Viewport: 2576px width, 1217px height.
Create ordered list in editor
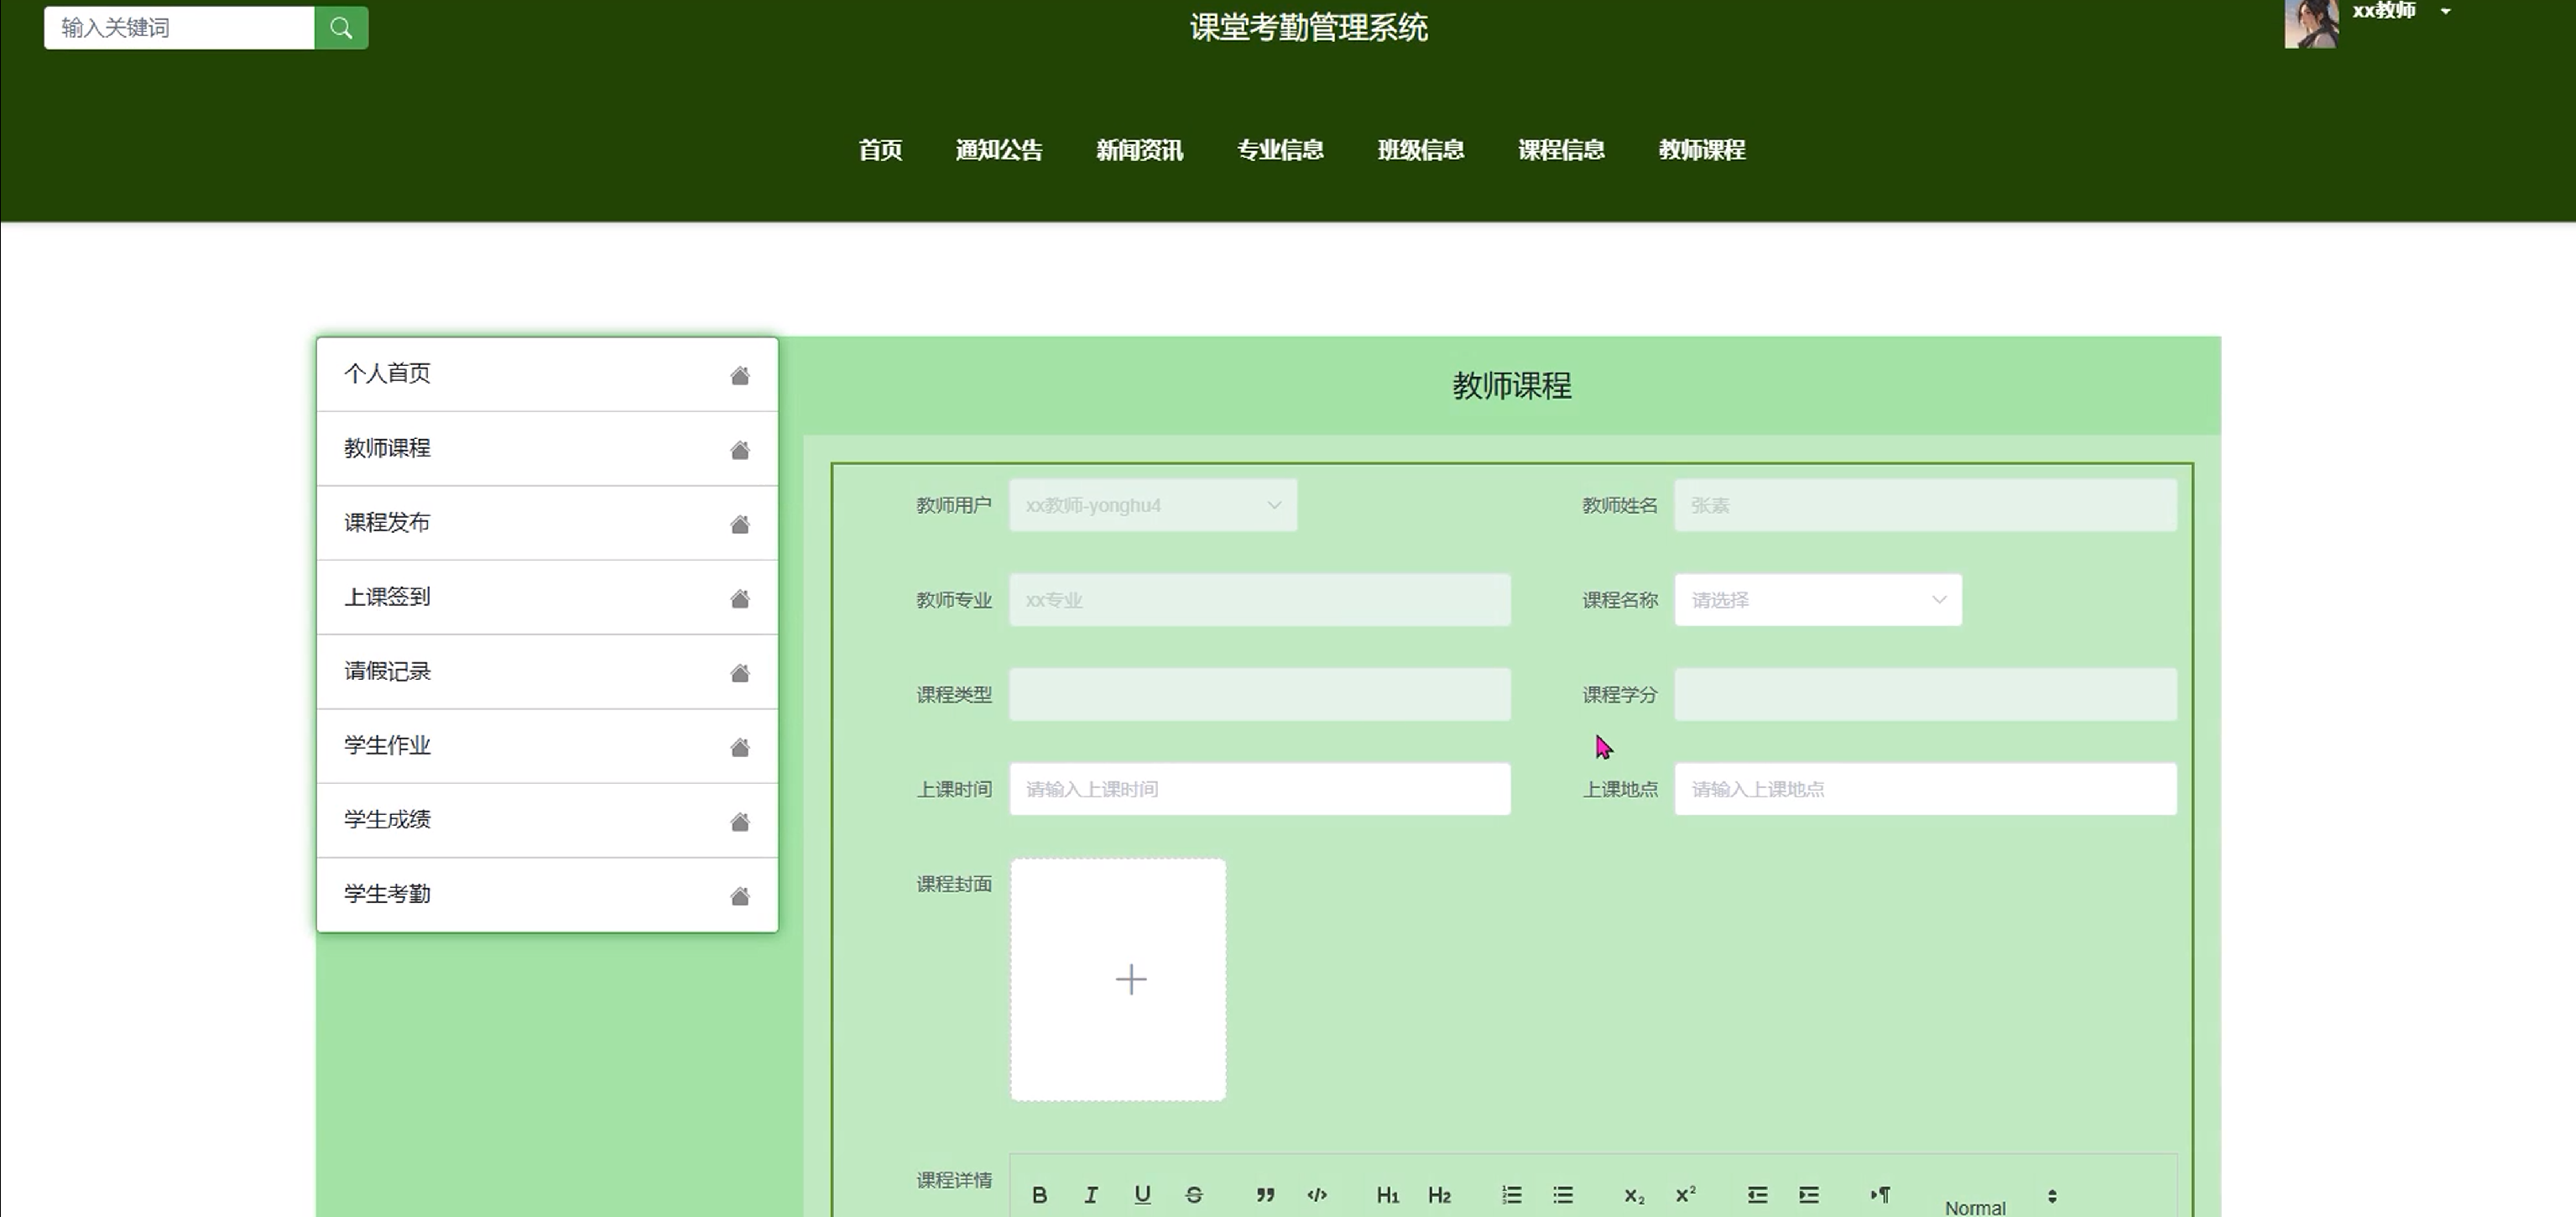pos(1511,1194)
